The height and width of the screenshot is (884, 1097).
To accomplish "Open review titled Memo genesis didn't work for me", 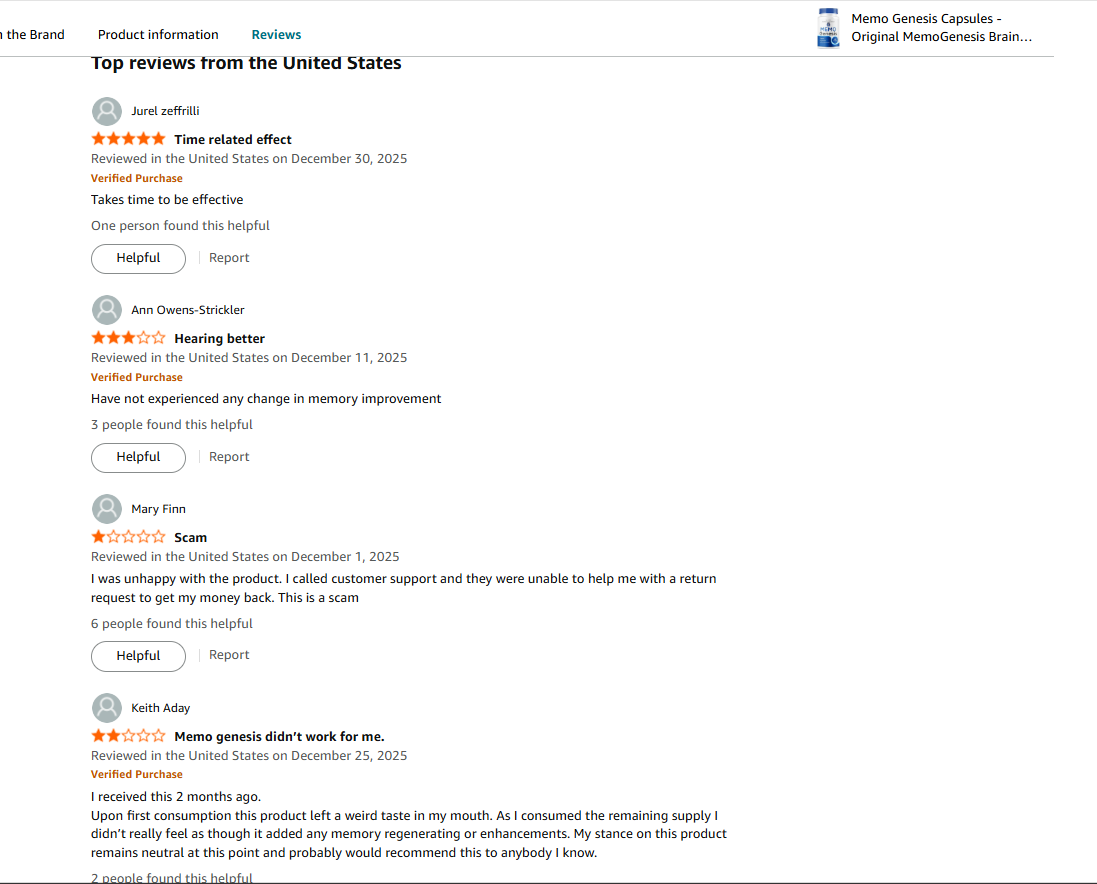I will pyautogui.click(x=279, y=737).
